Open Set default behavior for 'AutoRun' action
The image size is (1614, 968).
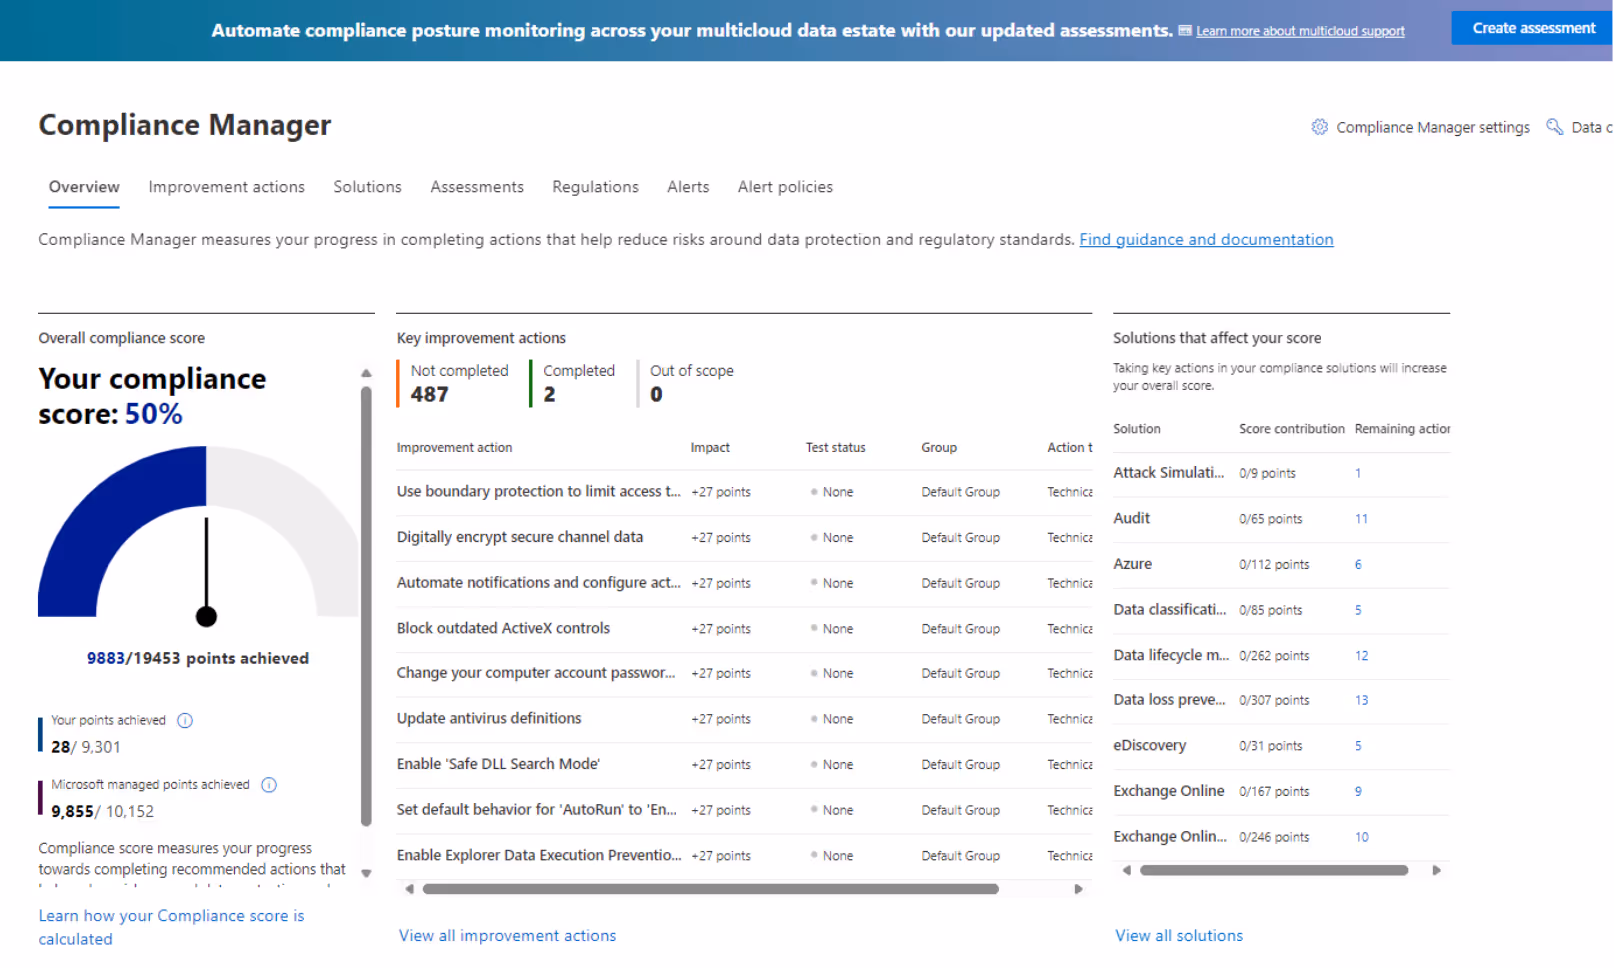coord(536,810)
